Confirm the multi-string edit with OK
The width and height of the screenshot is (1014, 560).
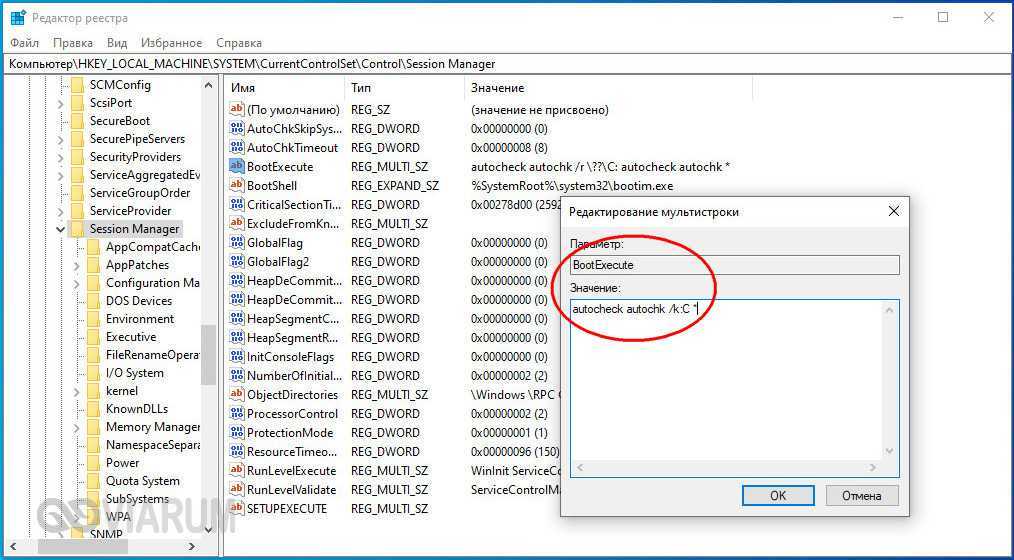778,495
